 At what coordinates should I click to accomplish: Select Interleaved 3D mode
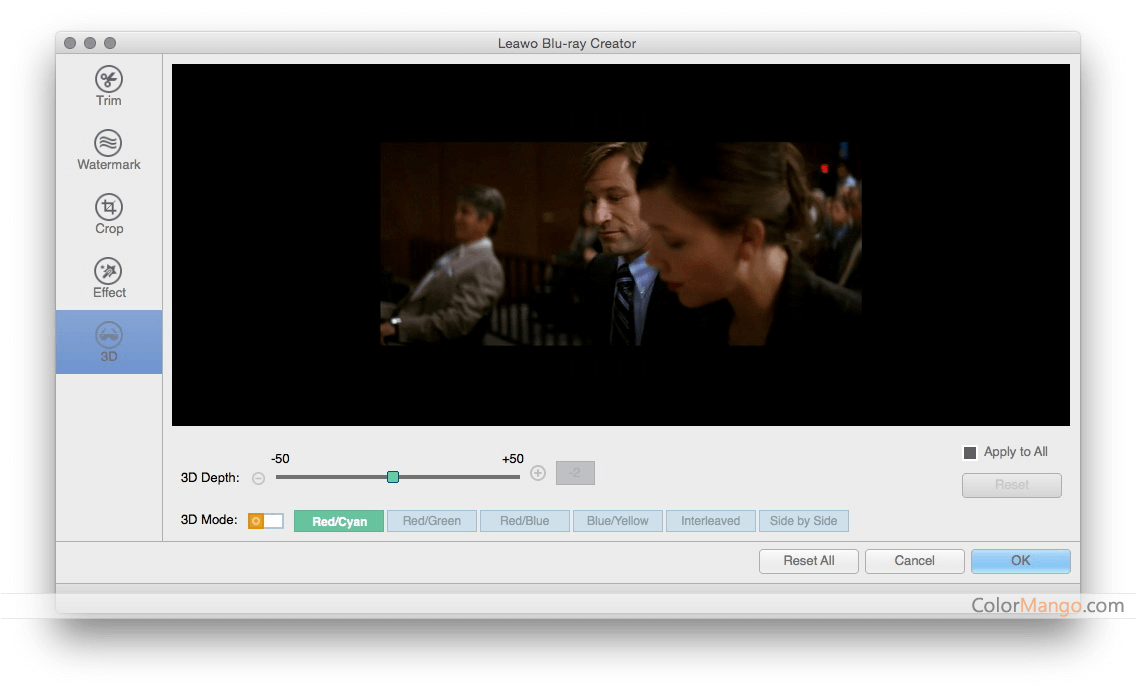point(710,521)
